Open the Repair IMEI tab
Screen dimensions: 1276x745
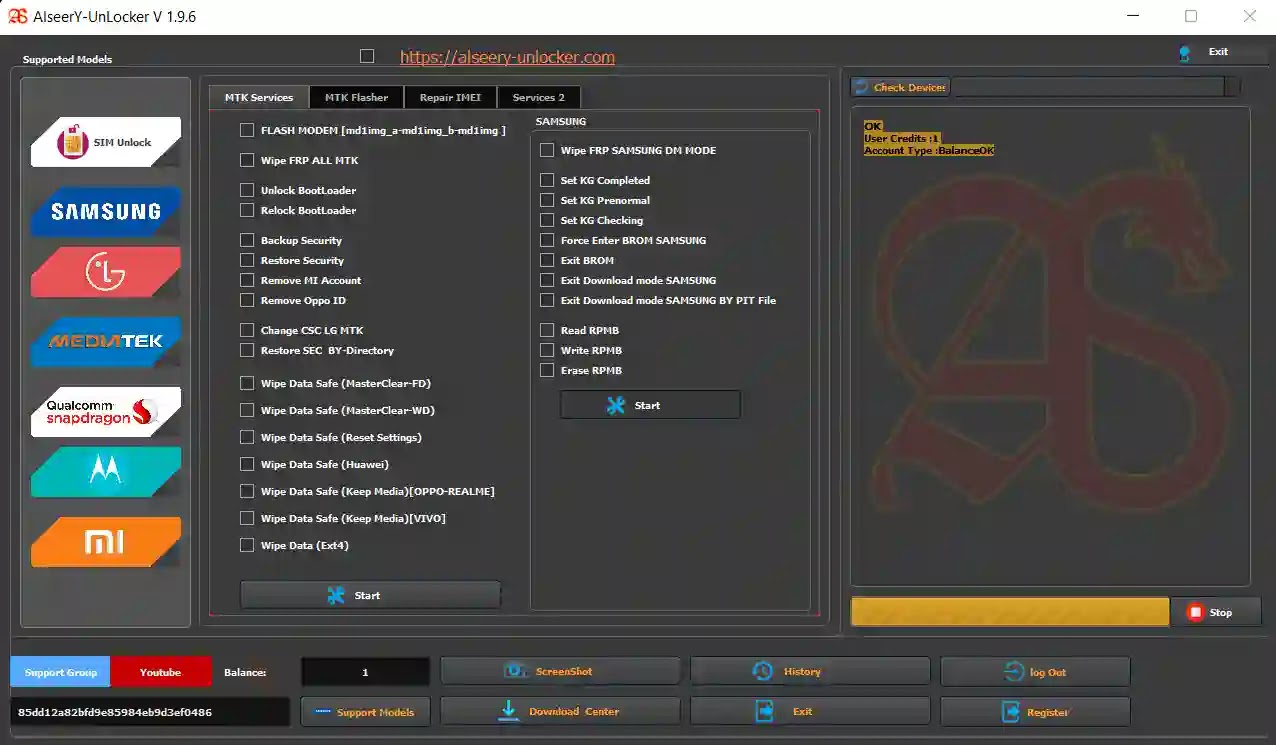450,97
